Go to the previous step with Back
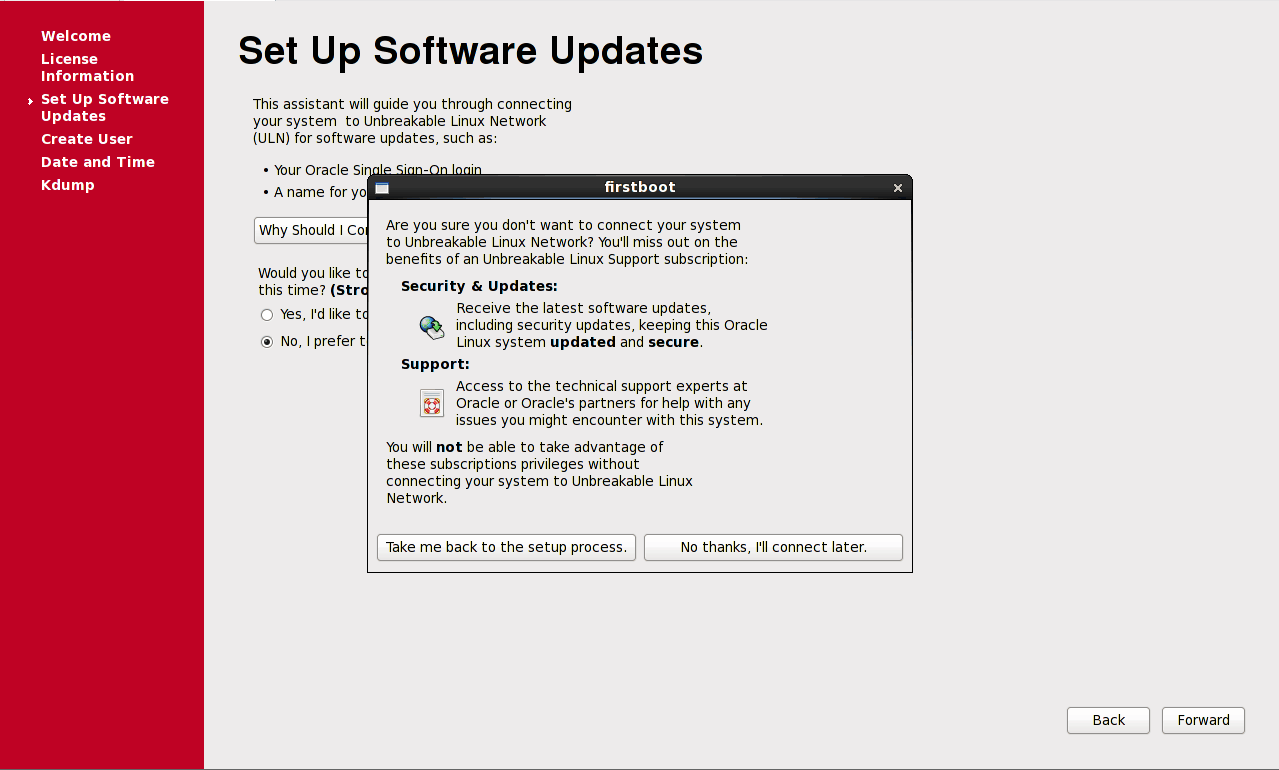Screen dimensions: 1279x770 pos(1108,720)
